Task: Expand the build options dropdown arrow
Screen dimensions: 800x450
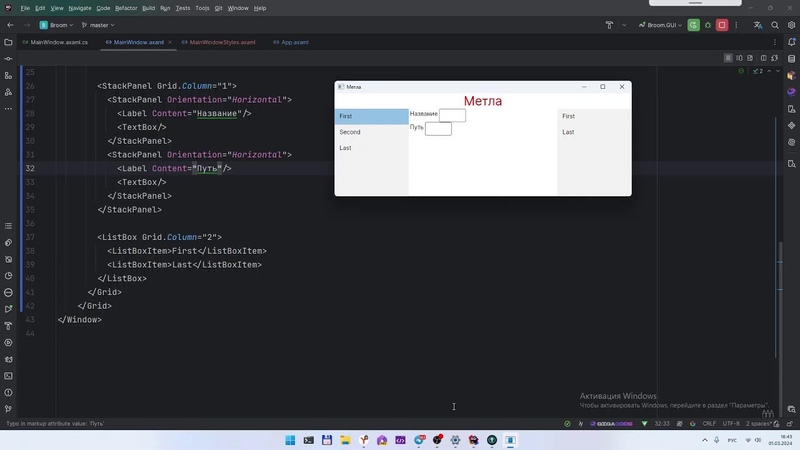Action: point(624,25)
